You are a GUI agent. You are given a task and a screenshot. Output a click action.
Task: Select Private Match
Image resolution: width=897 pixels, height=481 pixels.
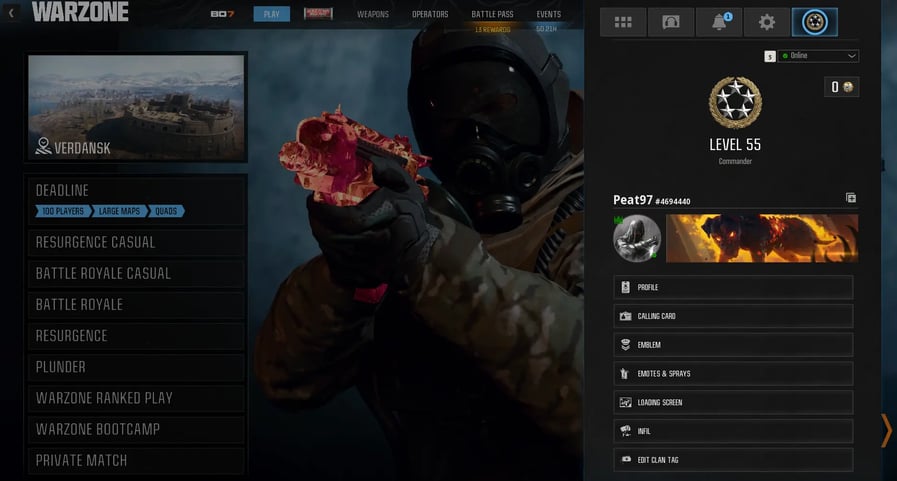[x=137, y=460]
